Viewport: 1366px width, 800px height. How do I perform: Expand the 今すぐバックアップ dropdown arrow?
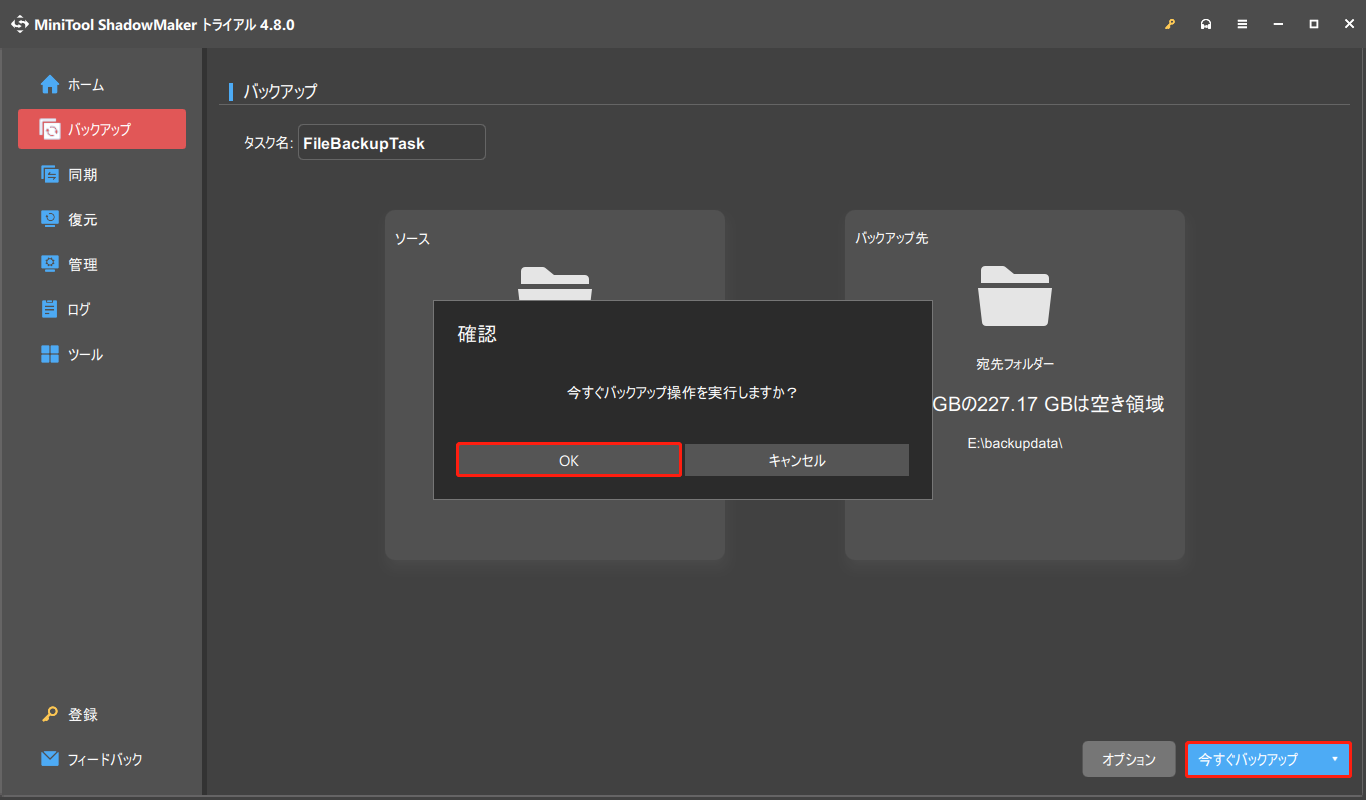(x=1334, y=759)
